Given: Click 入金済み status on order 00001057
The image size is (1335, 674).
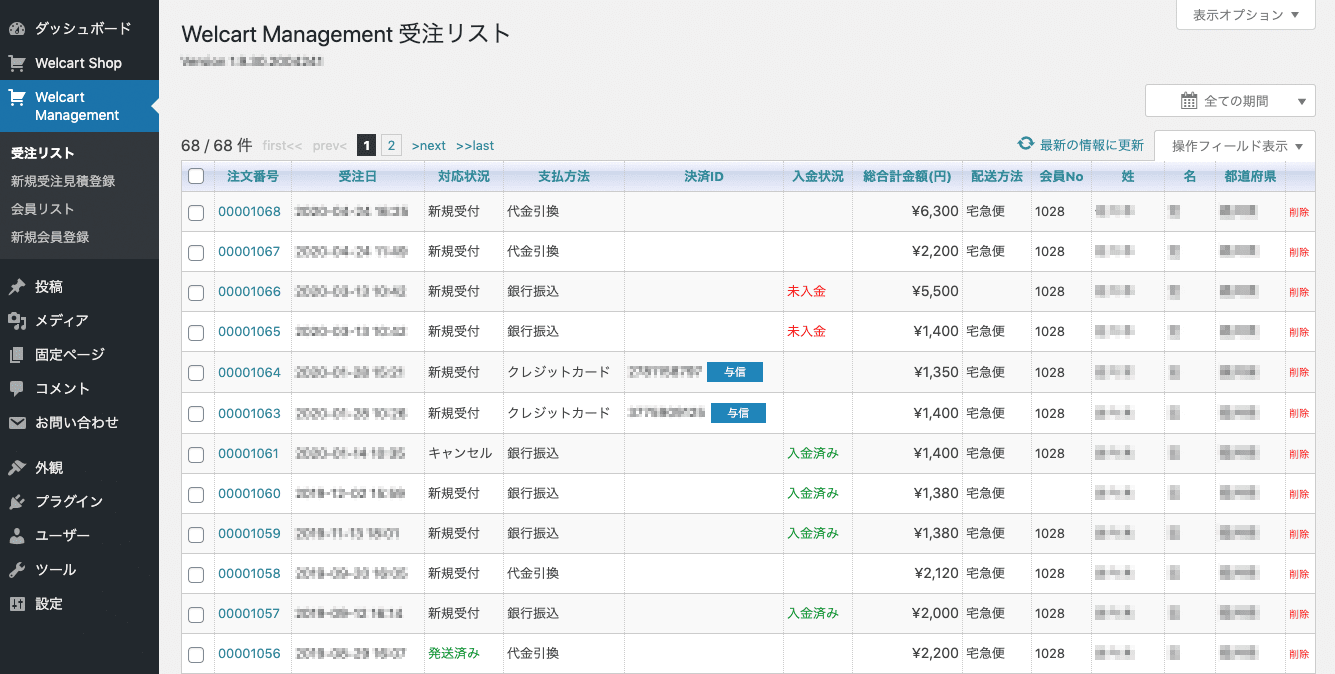Looking at the screenshot, I should coord(813,613).
